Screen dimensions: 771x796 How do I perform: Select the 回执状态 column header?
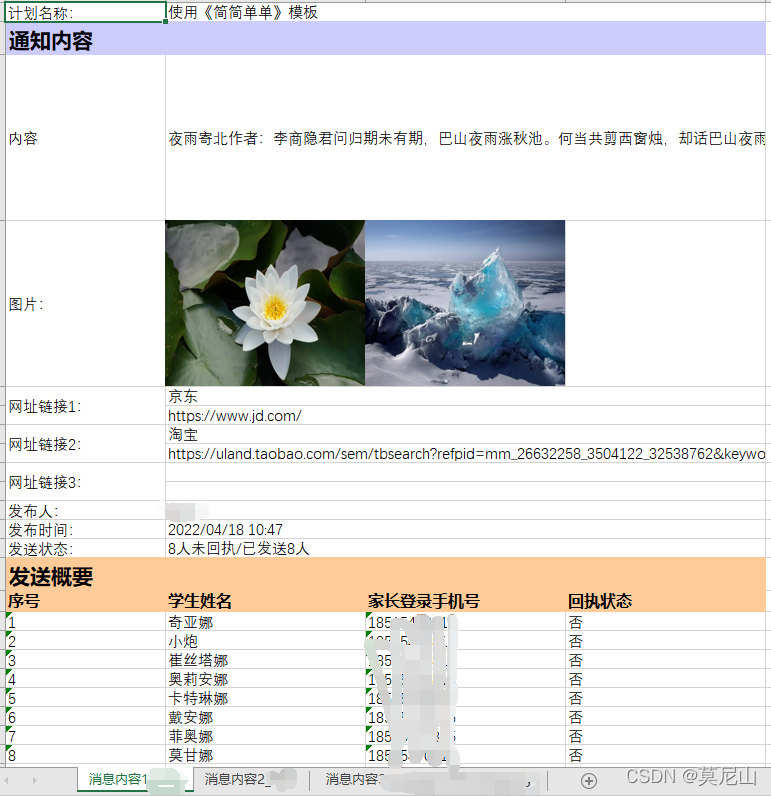(x=666, y=601)
